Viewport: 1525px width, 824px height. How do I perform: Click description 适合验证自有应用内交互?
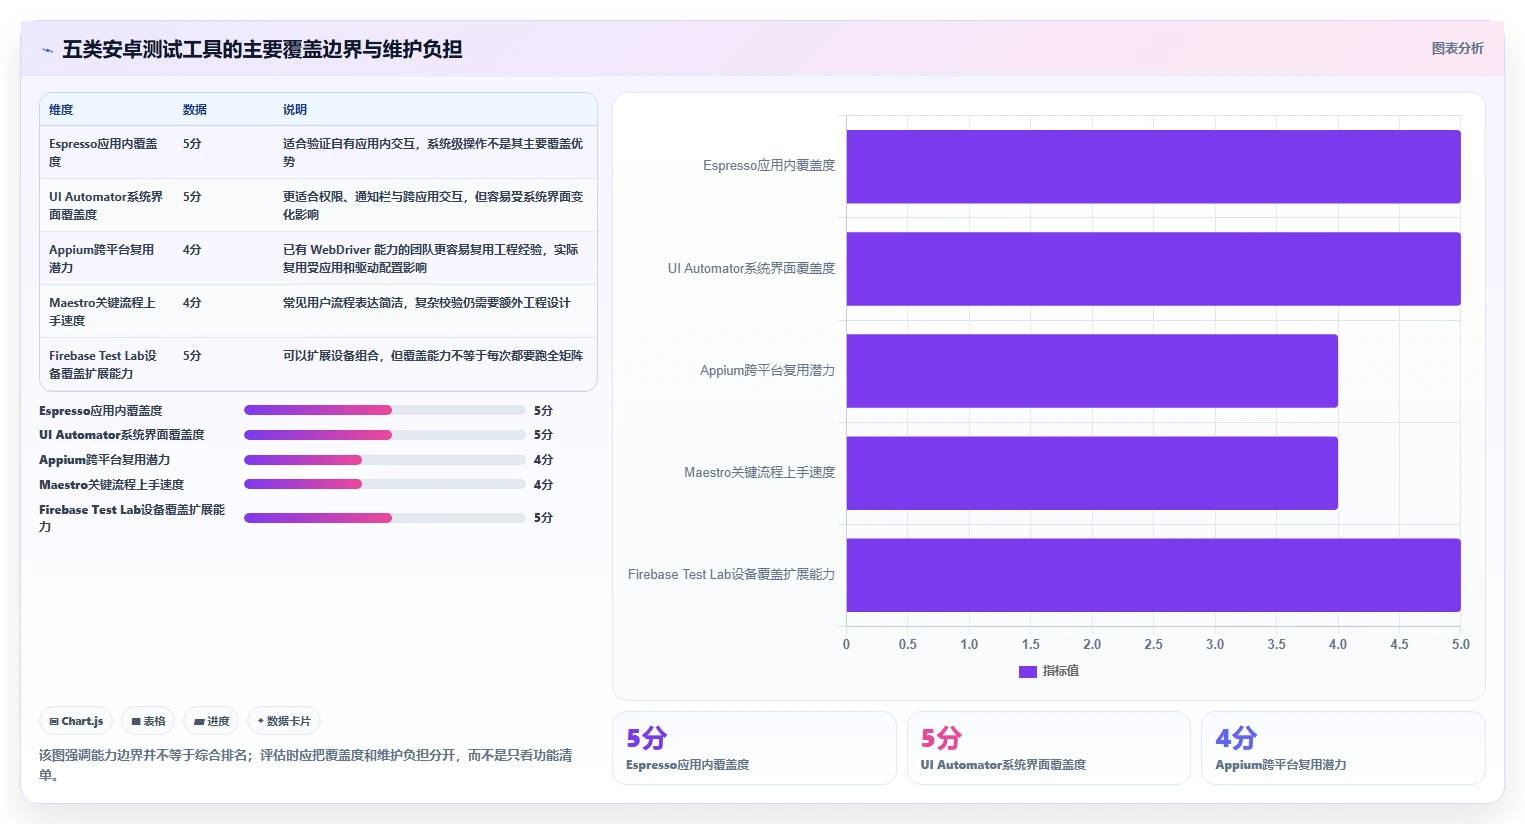(433, 153)
